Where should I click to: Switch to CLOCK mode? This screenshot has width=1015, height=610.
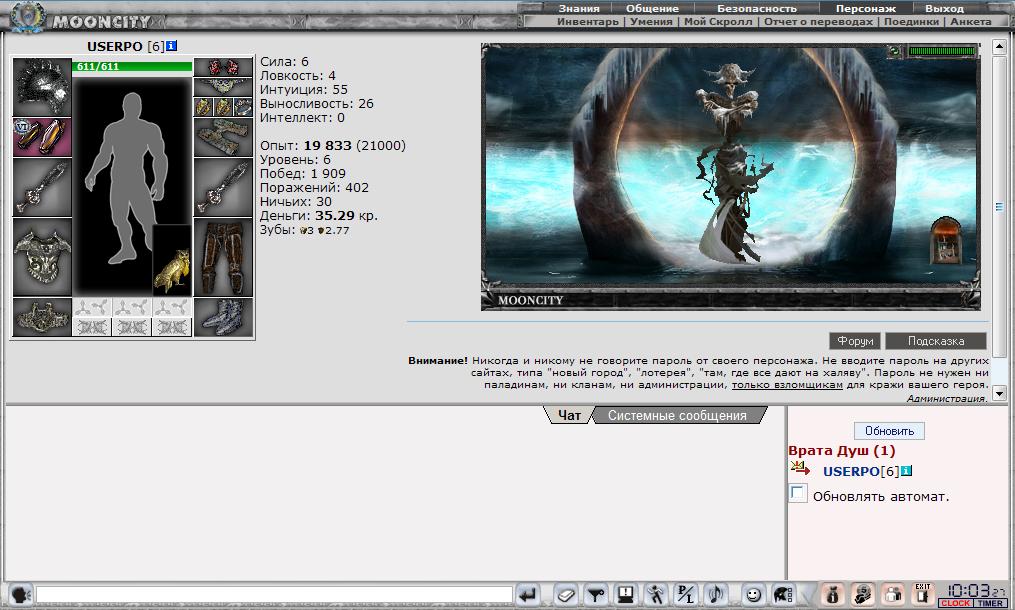956,604
